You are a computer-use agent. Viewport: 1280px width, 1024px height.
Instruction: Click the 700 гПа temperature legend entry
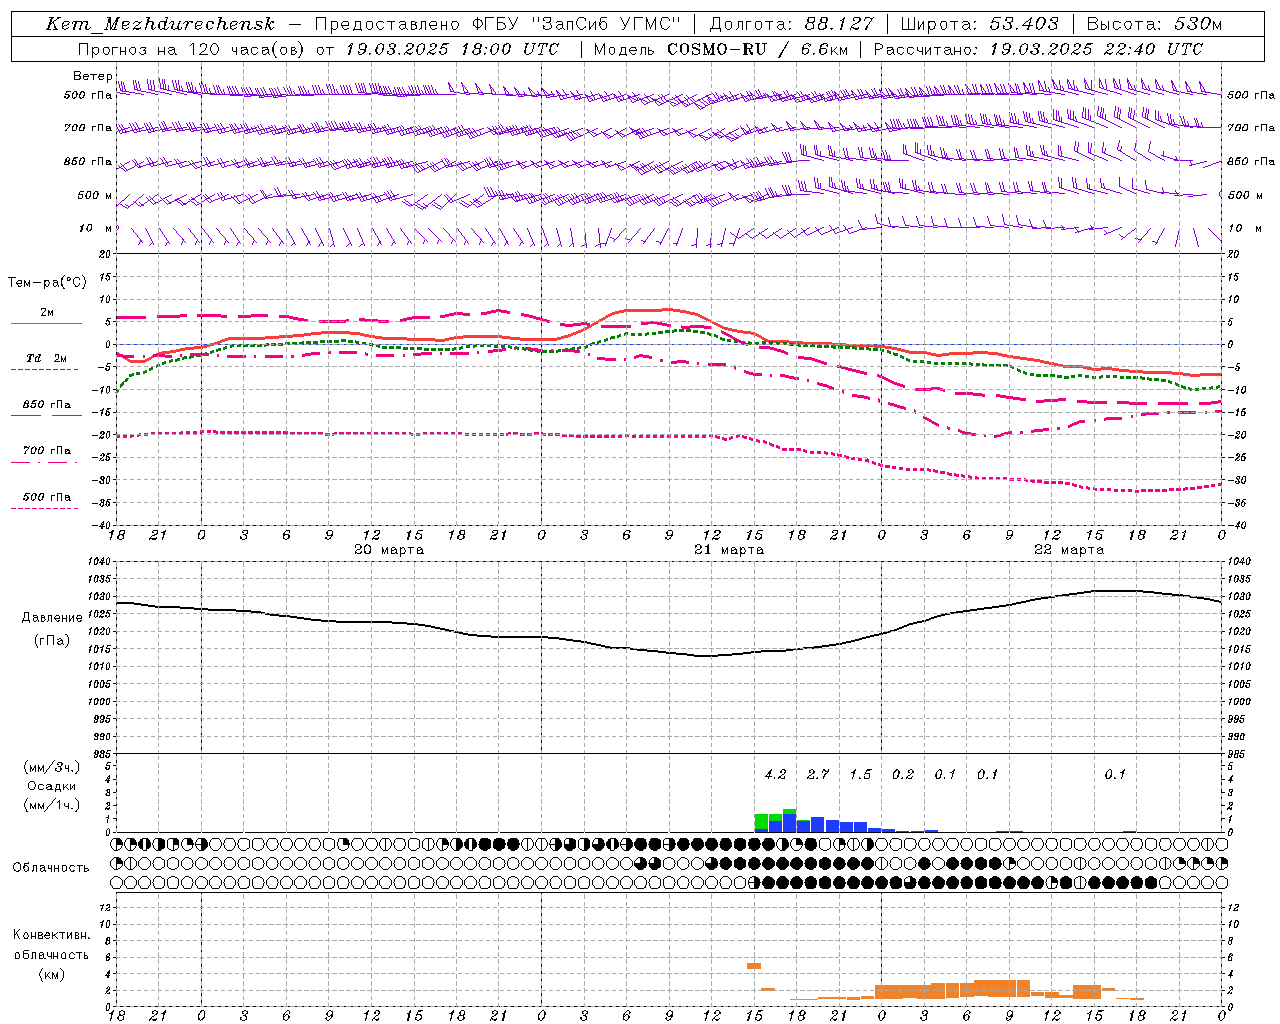point(46,451)
